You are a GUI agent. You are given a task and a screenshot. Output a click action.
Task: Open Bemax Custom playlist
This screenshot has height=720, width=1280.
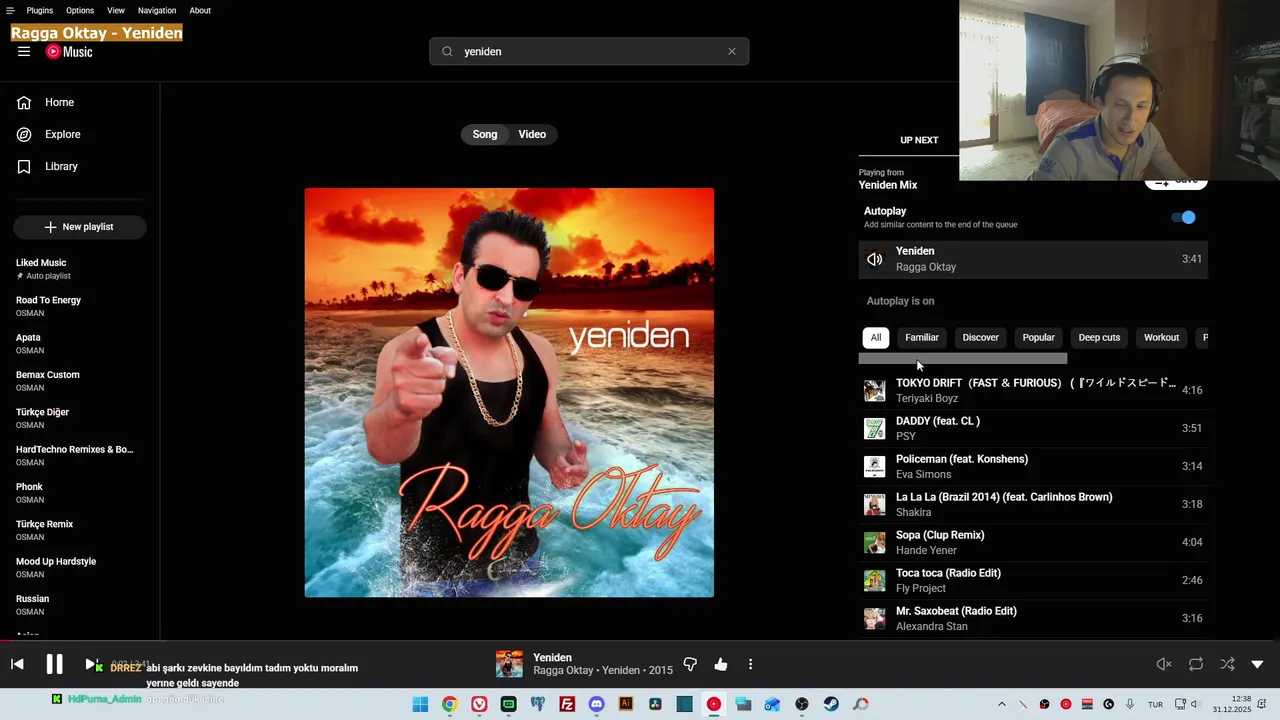coord(80,381)
